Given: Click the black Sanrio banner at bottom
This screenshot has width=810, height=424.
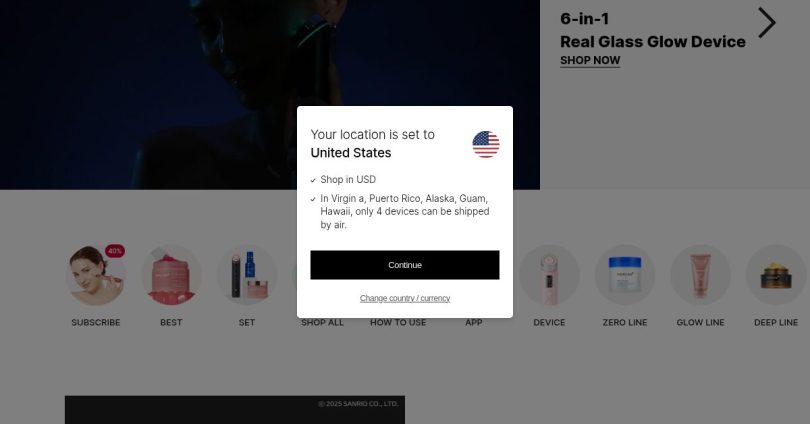Looking at the screenshot, I should click(x=235, y=410).
